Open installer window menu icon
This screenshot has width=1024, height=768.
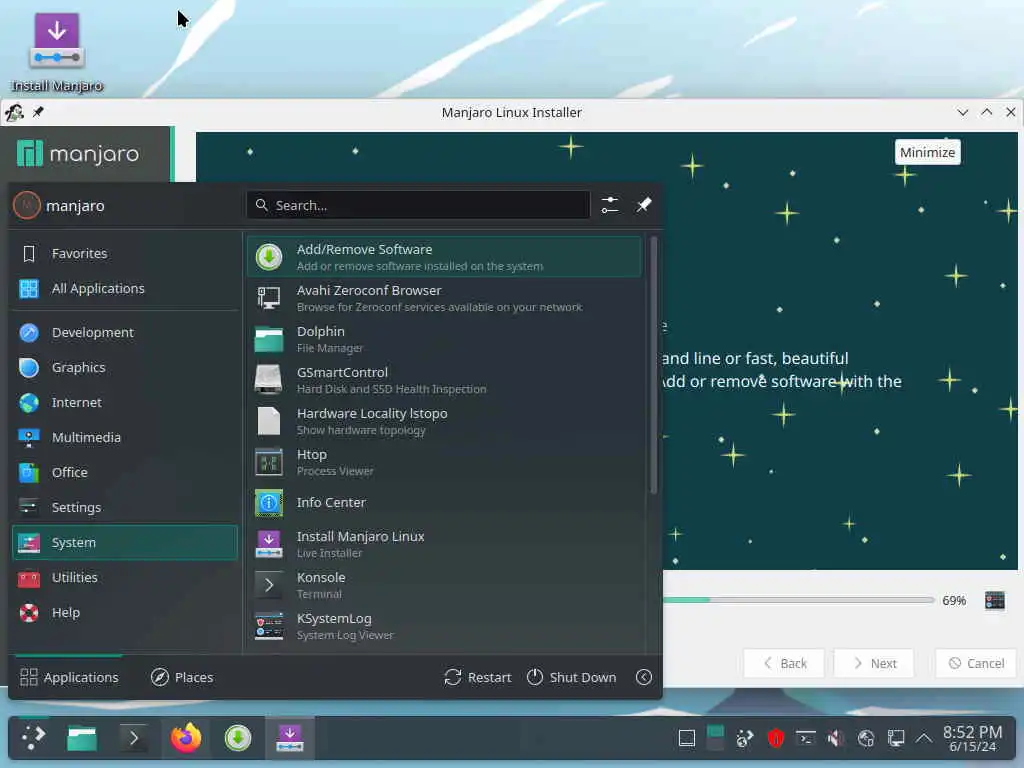coord(14,112)
